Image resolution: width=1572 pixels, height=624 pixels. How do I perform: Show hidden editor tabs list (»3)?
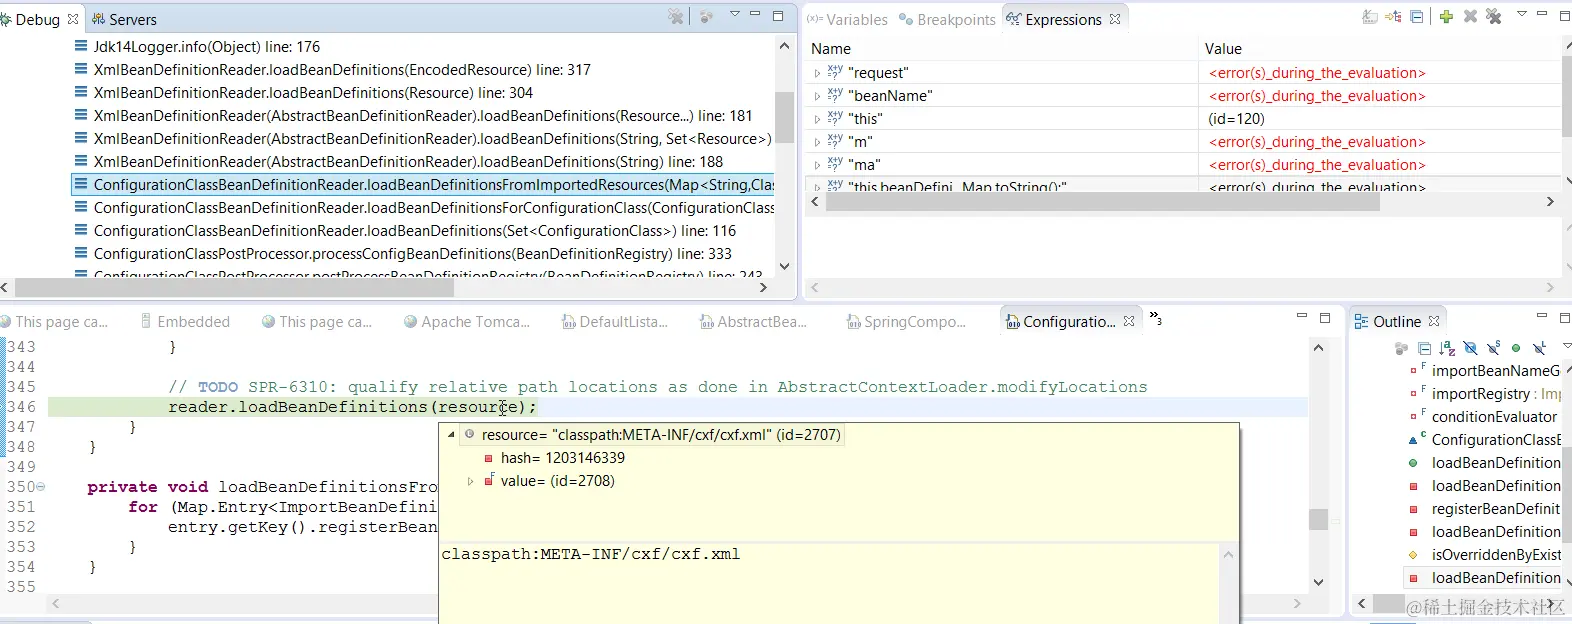1155,318
